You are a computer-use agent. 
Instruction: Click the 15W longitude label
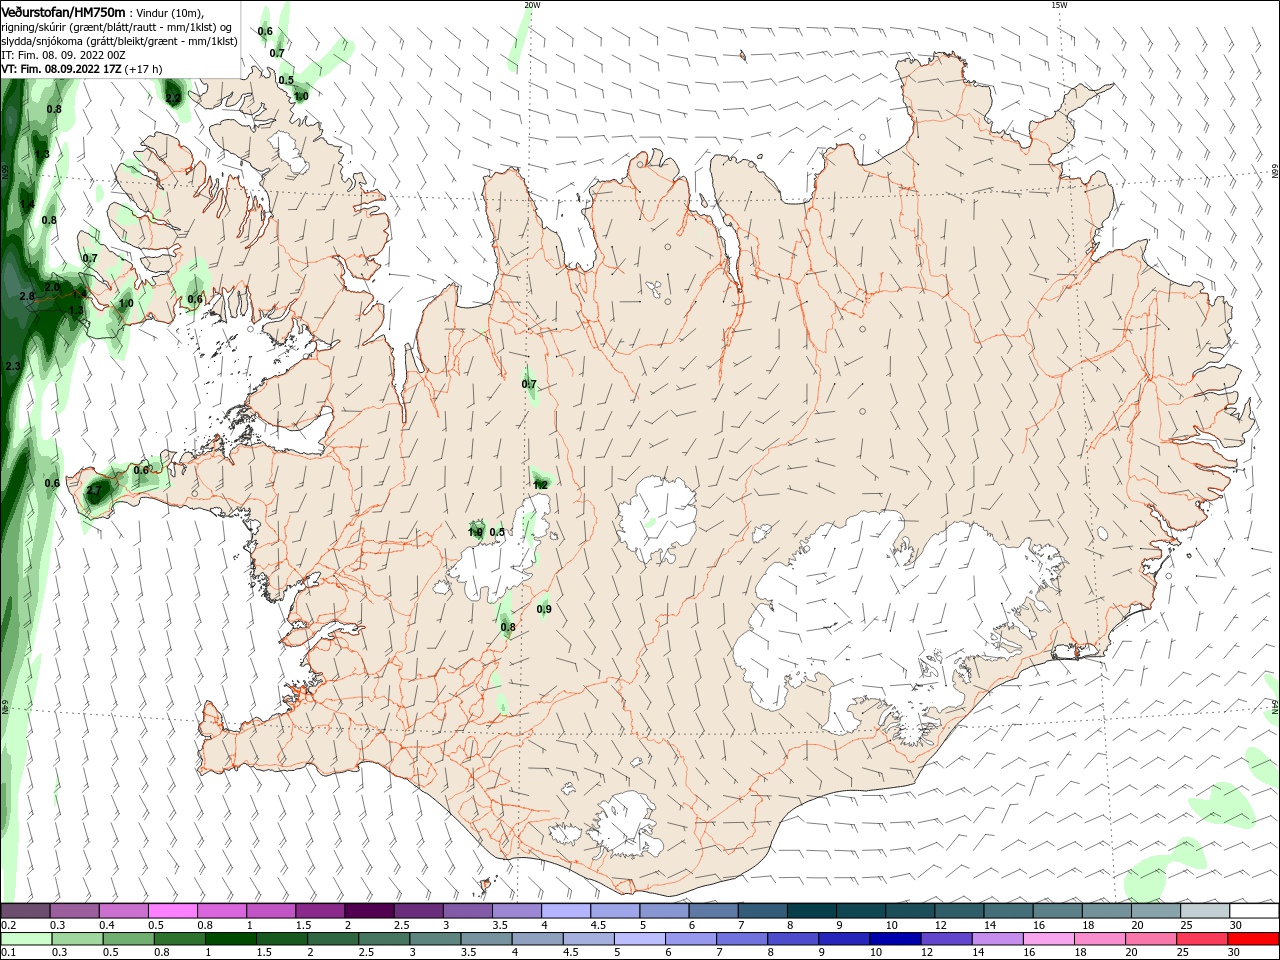[1059, 5]
